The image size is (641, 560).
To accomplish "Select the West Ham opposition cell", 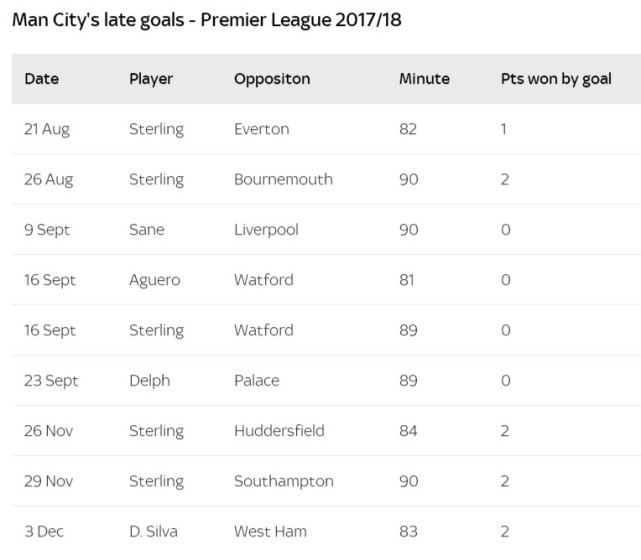I will [x=270, y=531].
